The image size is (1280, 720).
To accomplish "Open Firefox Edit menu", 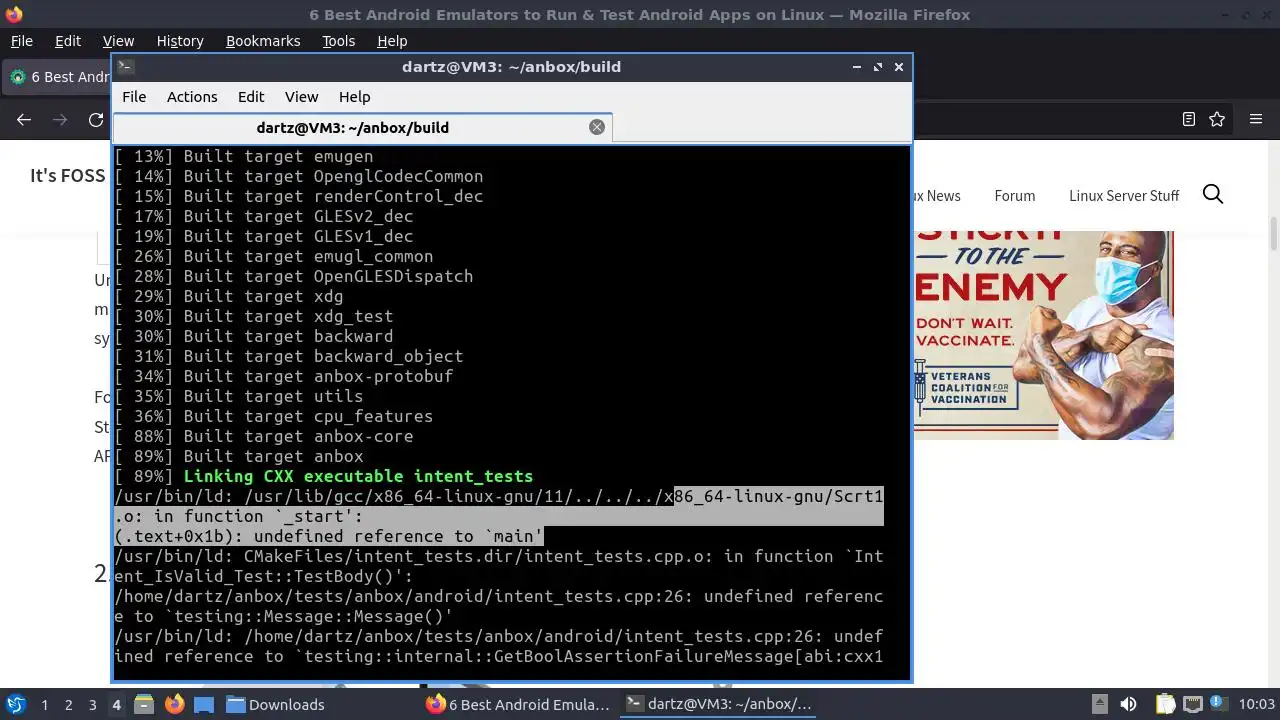I will [68, 41].
